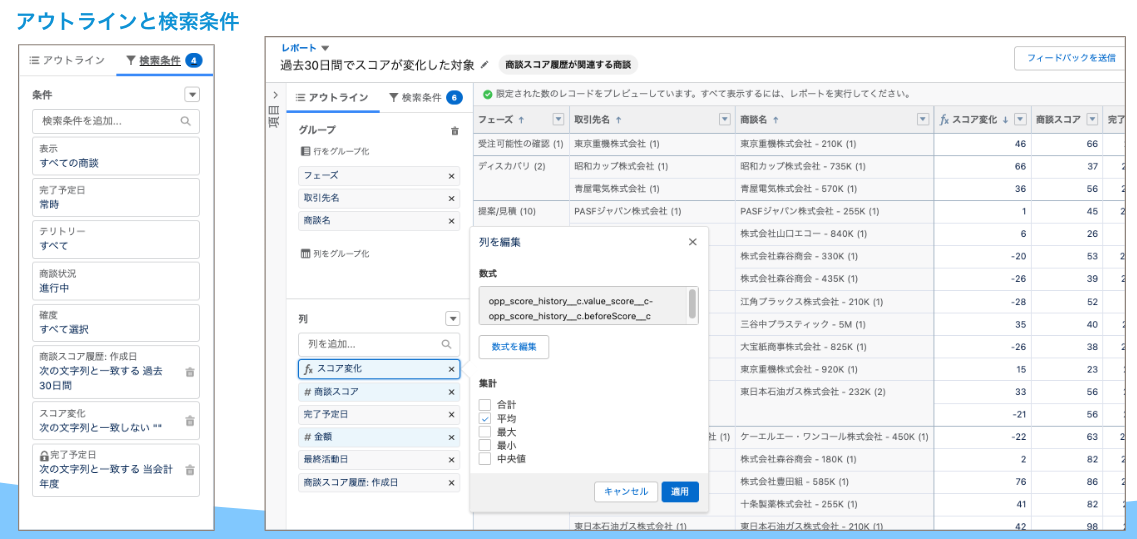Viewport: 1137px width, 539px height.
Task: Open 検索条件 tab with badge 6
Action: pyautogui.click(x=425, y=97)
